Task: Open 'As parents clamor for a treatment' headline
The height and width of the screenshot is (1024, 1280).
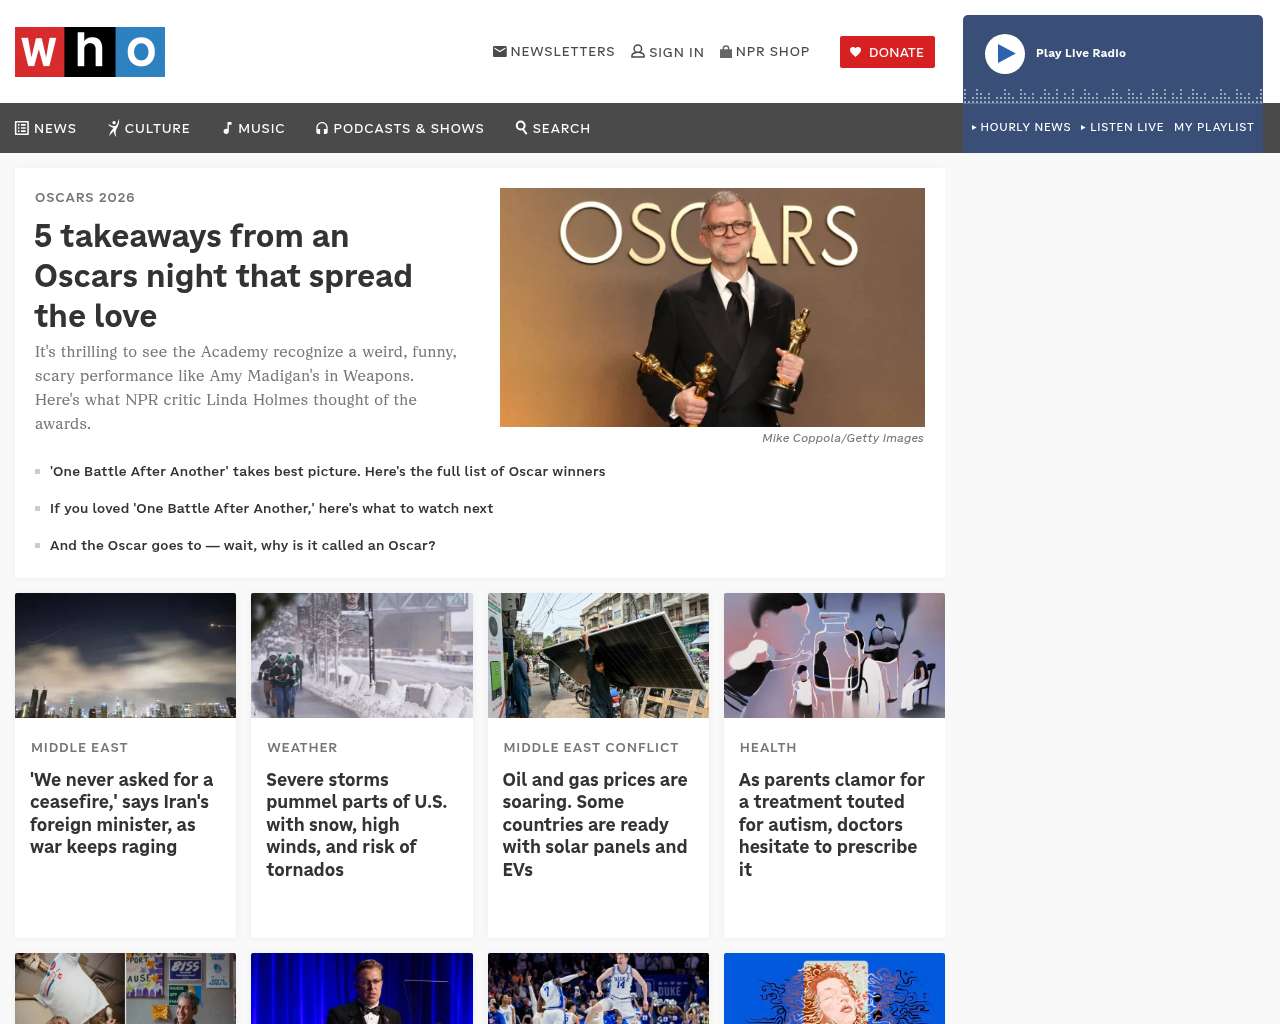Action: pyautogui.click(x=832, y=824)
